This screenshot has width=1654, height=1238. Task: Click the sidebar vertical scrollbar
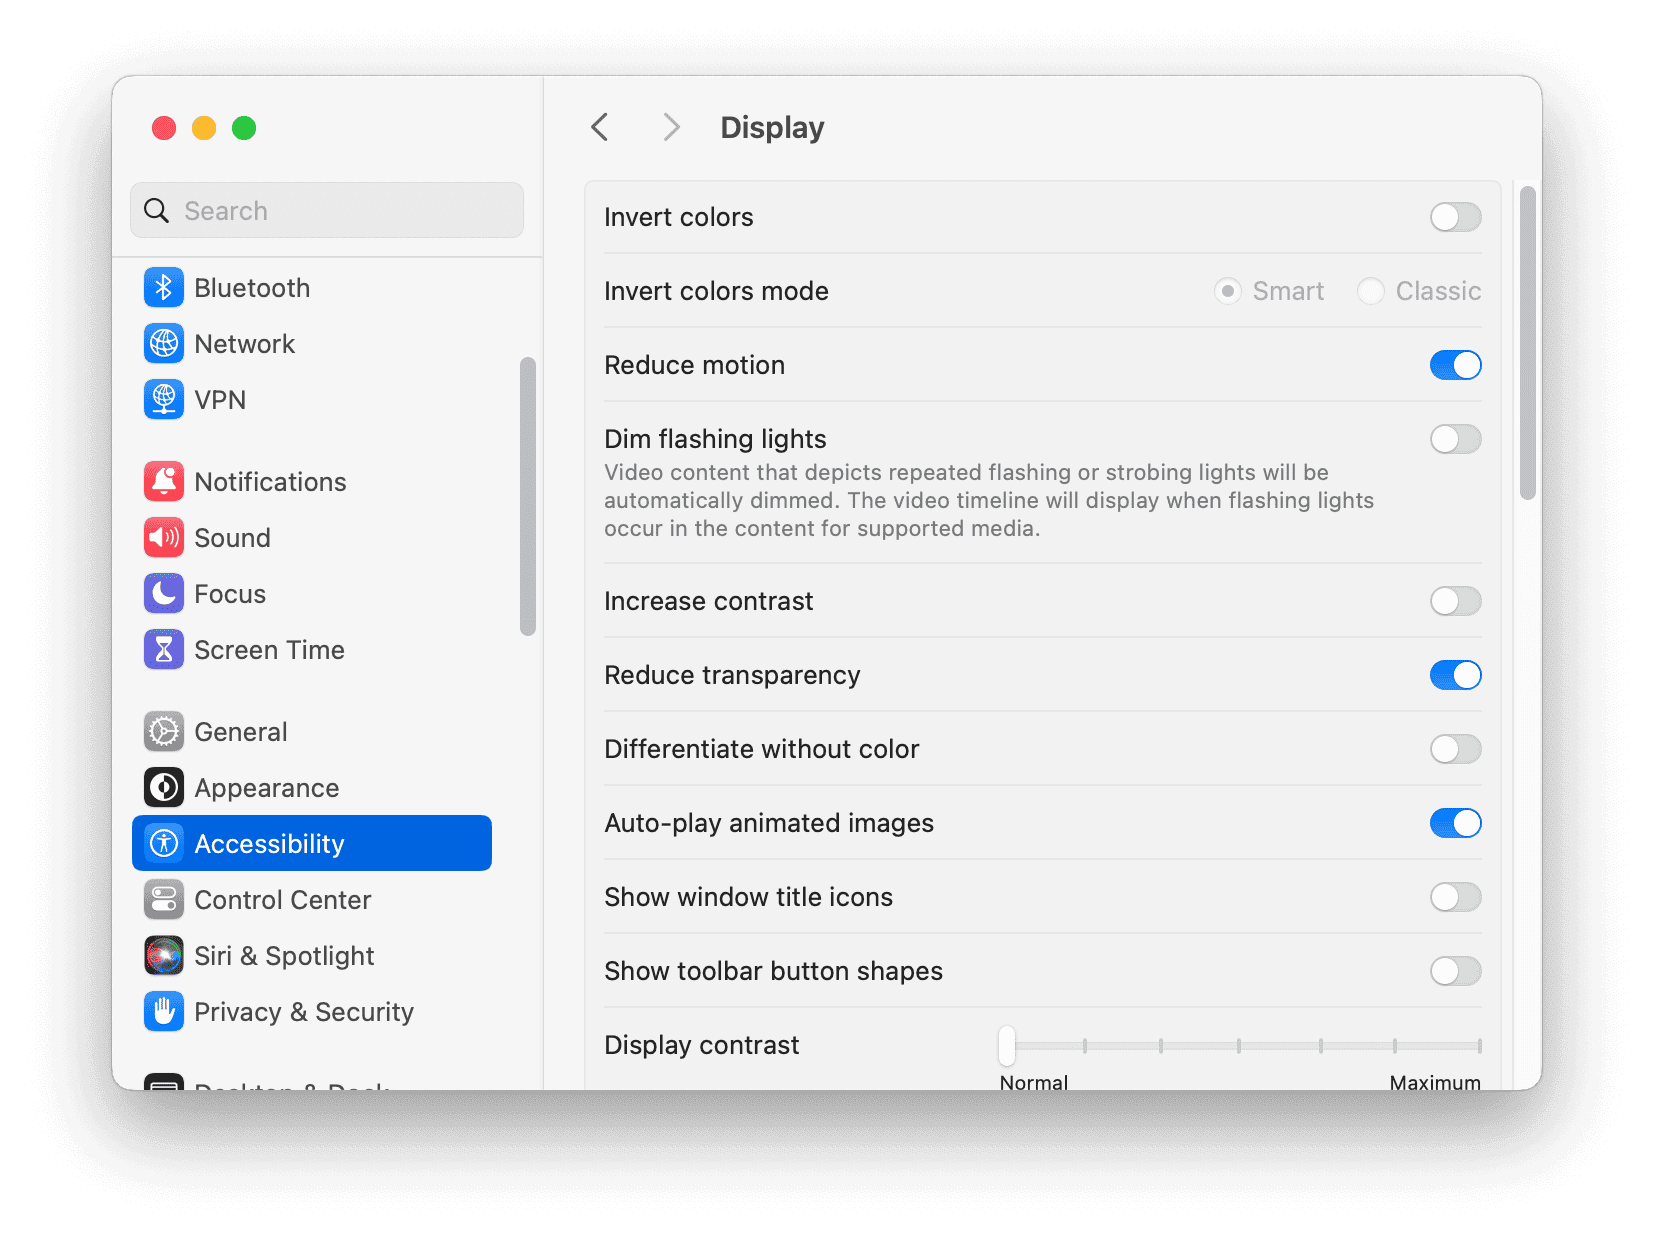coord(528,496)
